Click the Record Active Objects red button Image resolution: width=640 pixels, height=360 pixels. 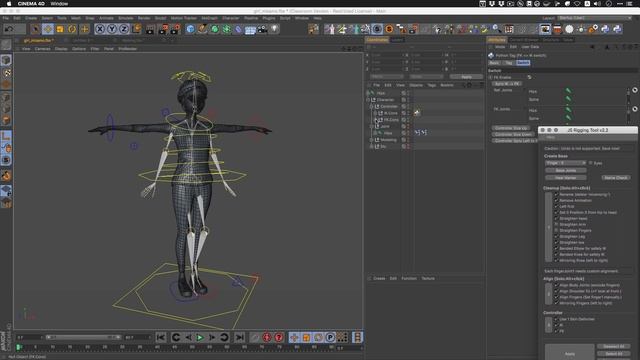pyautogui.click(x=267, y=337)
